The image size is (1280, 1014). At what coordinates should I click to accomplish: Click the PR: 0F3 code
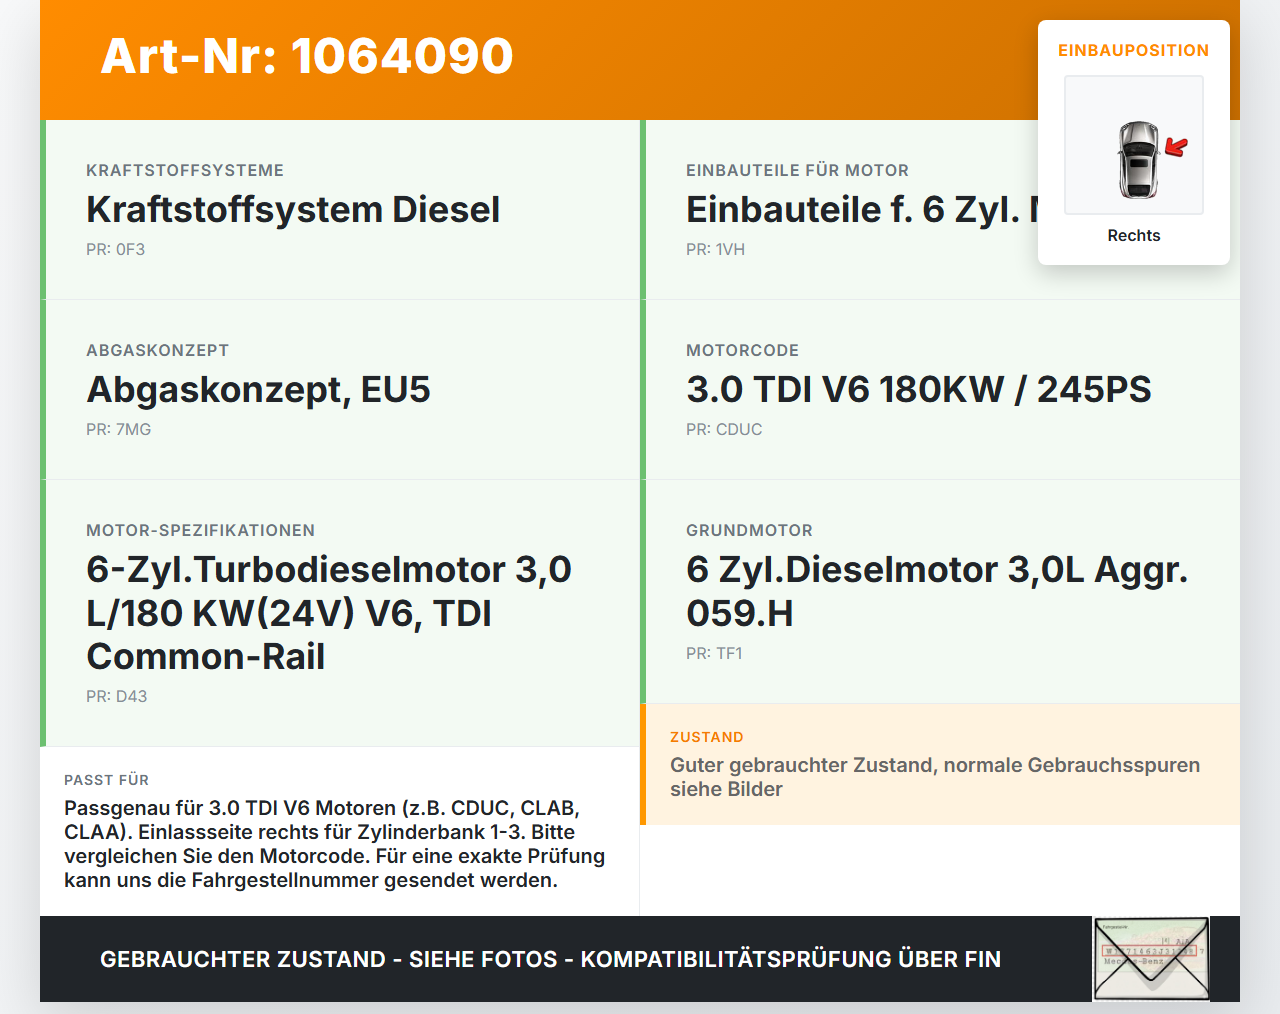116,249
